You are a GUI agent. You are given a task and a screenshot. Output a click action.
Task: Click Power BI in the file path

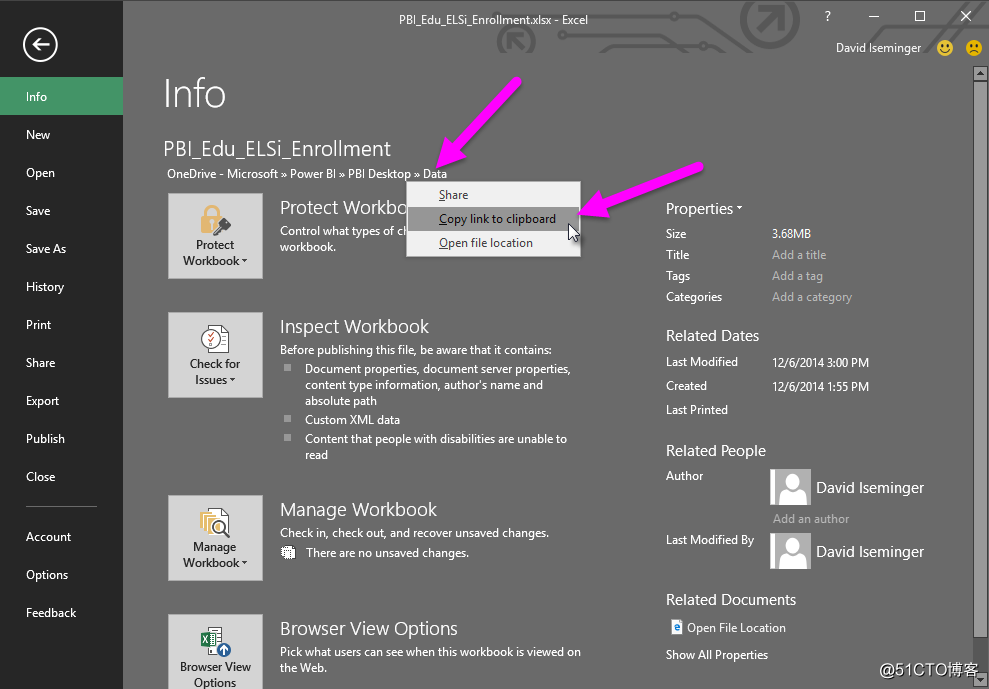(312, 174)
